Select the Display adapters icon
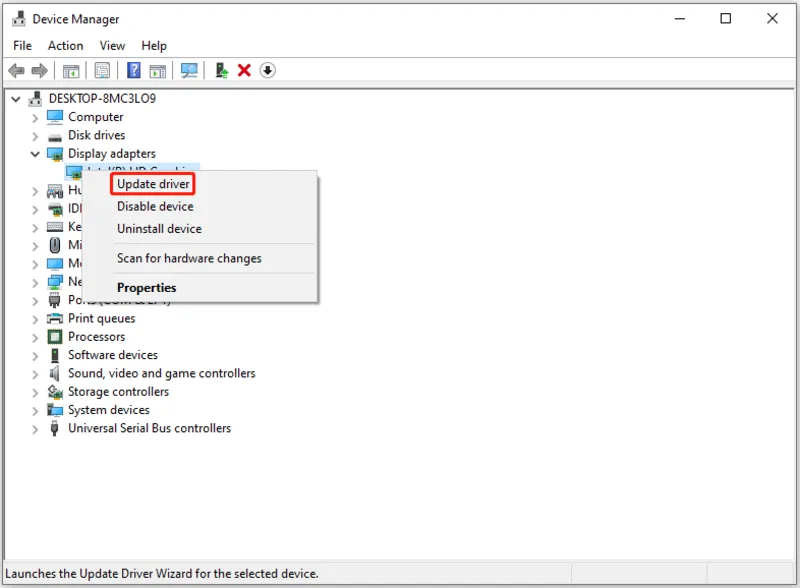This screenshot has width=800, height=588. coord(55,154)
